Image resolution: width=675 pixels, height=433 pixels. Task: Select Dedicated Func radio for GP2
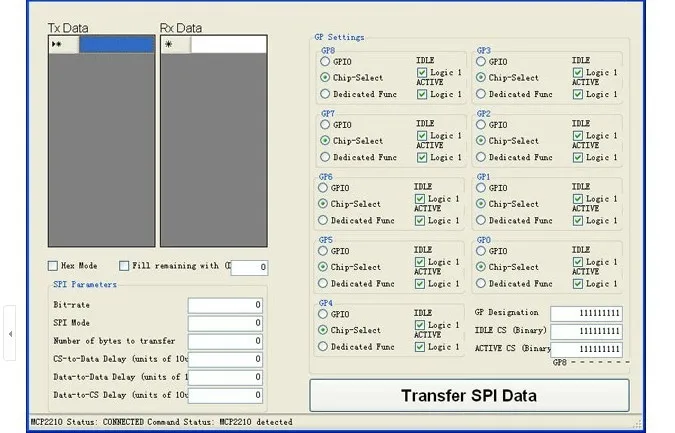coord(481,157)
